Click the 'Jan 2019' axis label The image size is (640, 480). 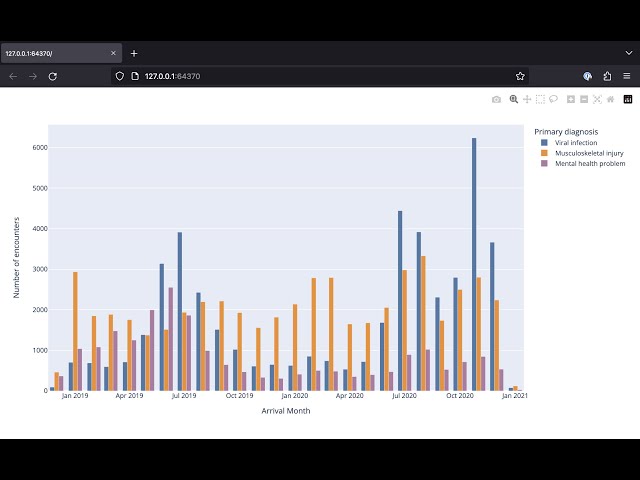click(75, 396)
